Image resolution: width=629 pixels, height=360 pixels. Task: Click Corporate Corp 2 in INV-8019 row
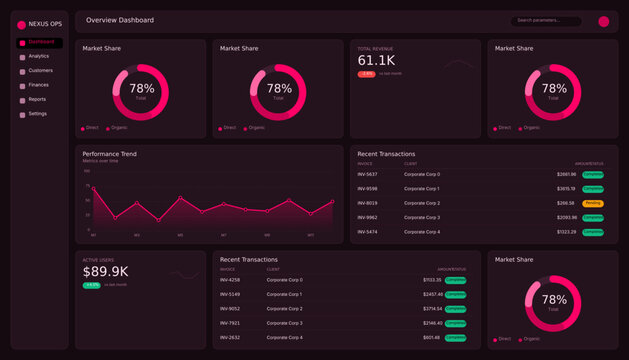pyautogui.click(x=422, y=203)
